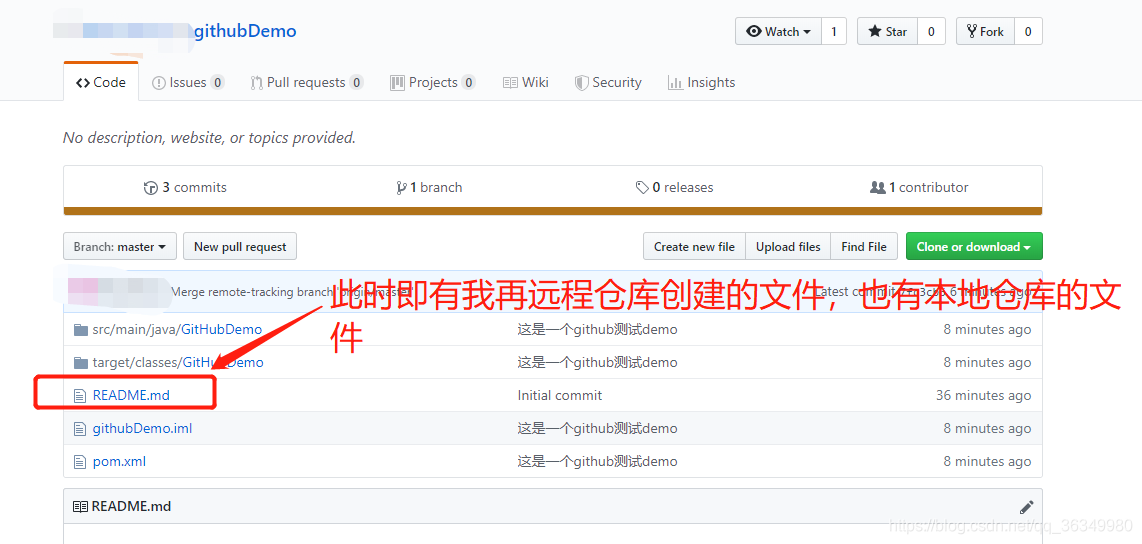View the 0 releases page
The image size is (1142, 544).
(x=674, y=187)
